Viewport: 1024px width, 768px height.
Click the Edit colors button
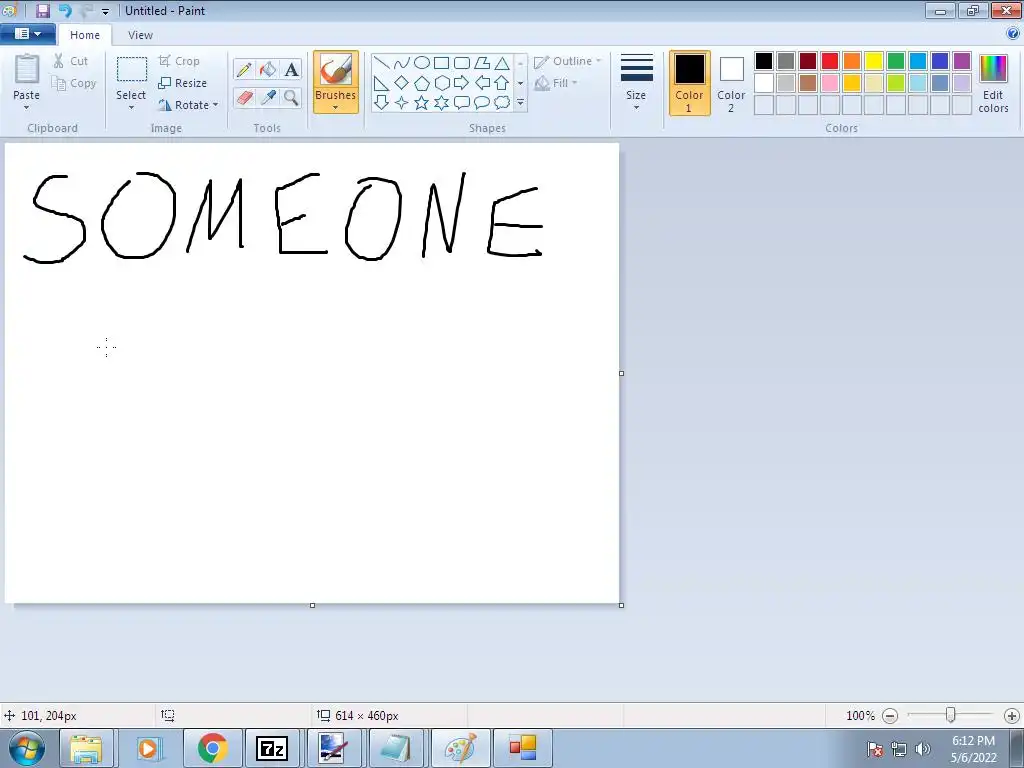pyautogui.click(x=993, y=84)
